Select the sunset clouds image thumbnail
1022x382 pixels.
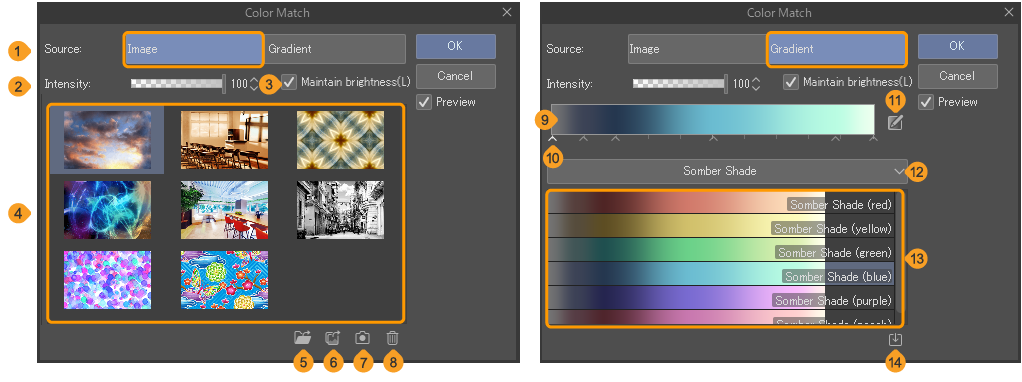108,140
